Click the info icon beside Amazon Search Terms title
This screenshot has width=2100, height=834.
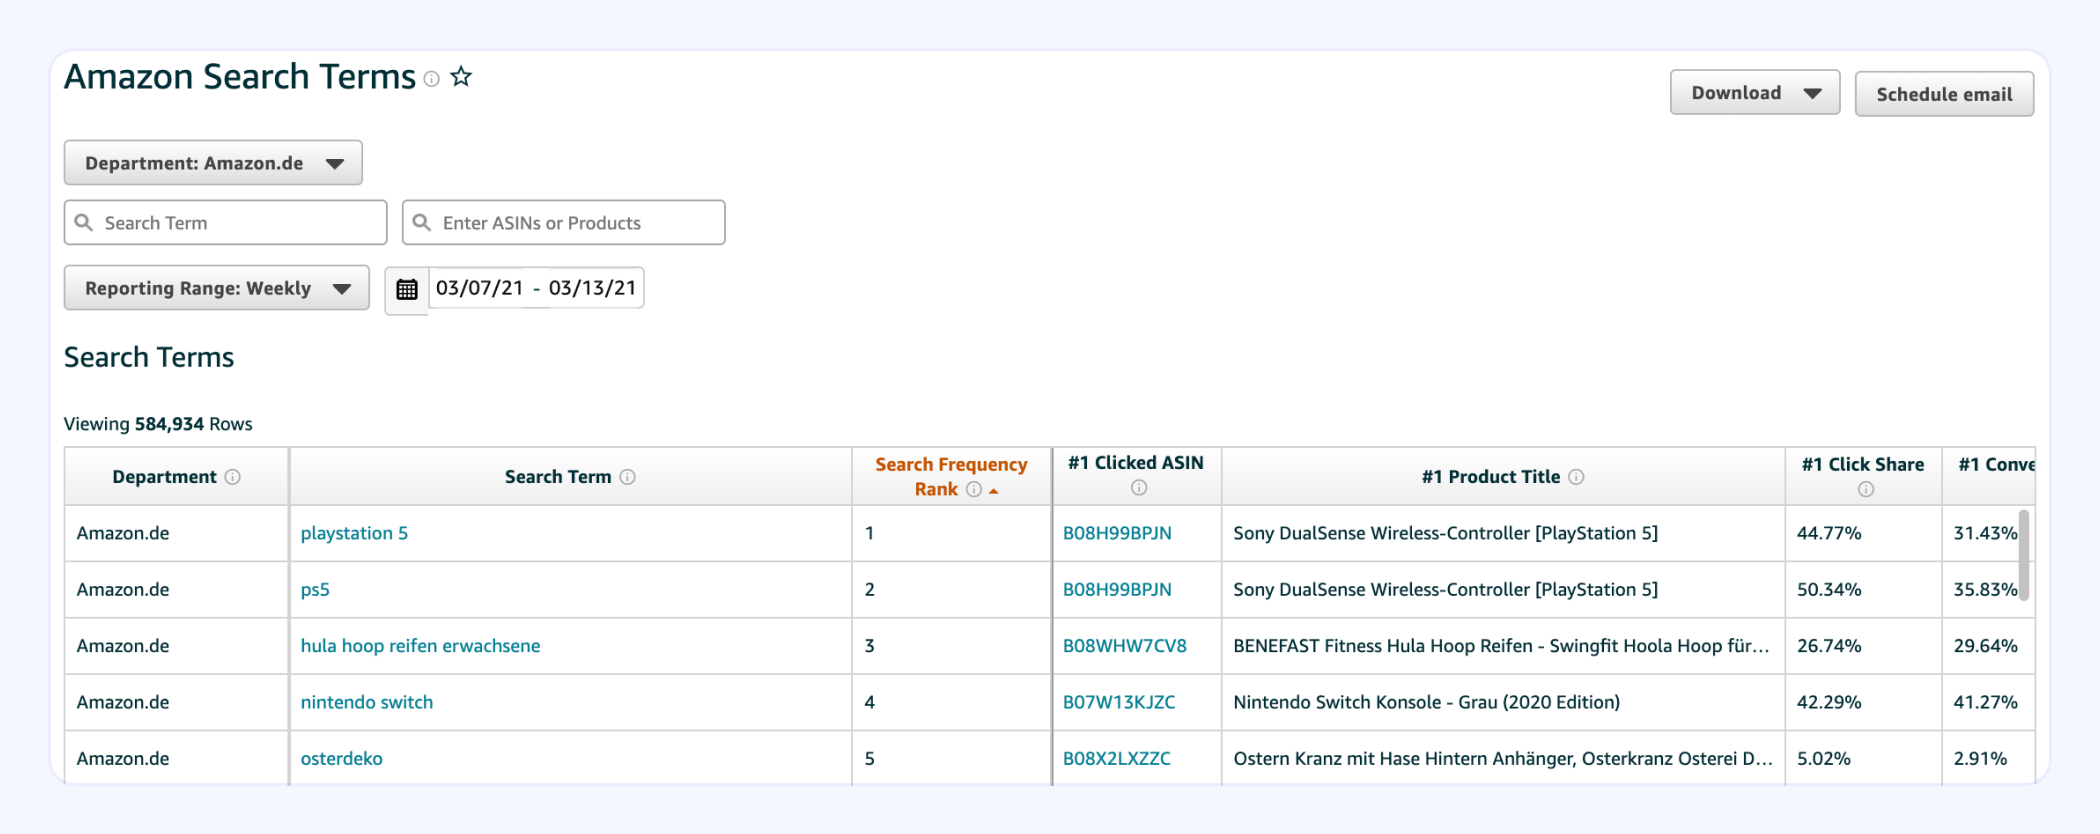[x=431, y=79]
